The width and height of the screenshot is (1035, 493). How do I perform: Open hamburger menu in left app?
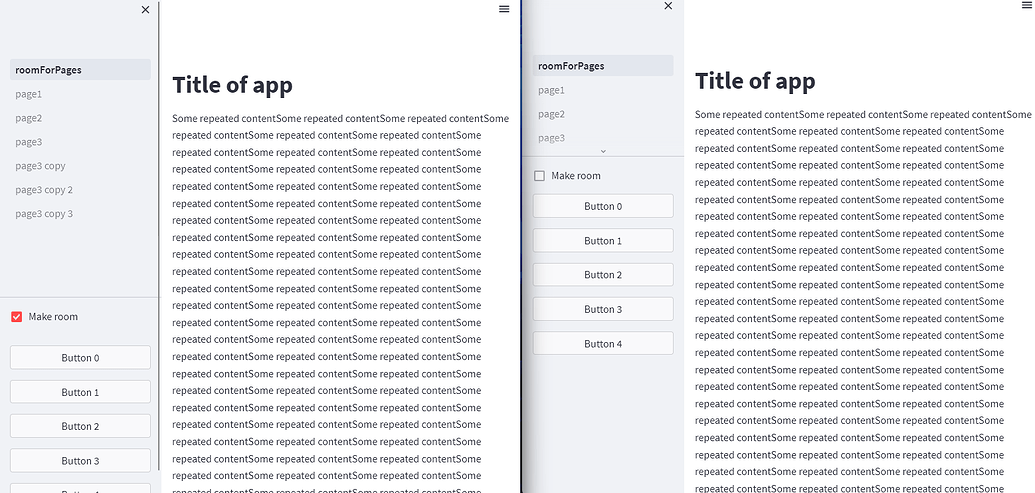[504, 9]
